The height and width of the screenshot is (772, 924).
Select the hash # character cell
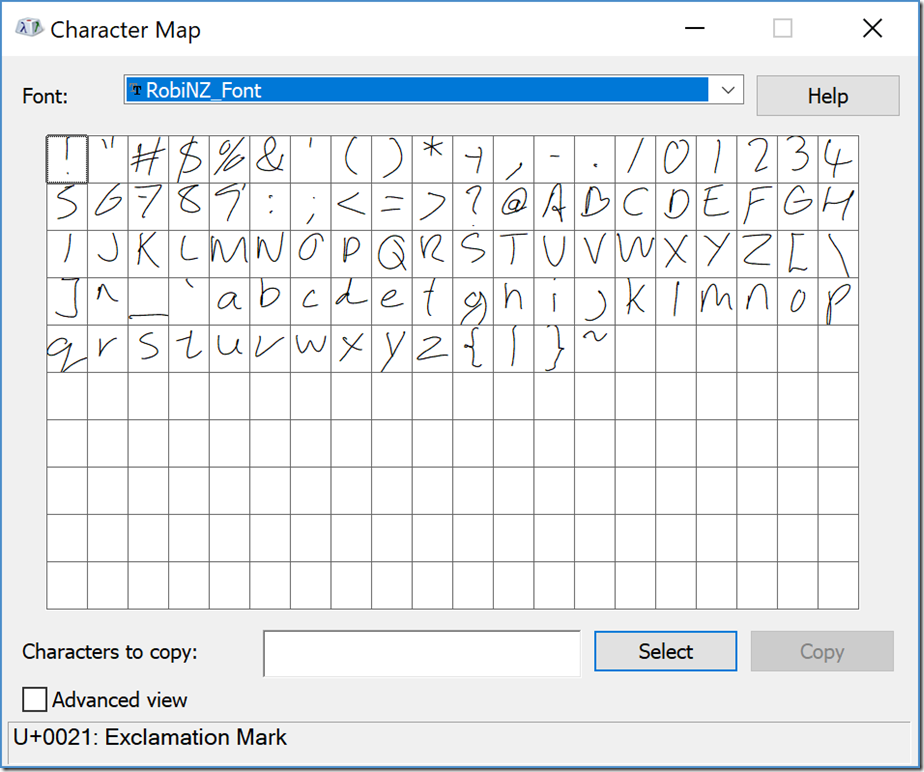click(x=148, y=159)
